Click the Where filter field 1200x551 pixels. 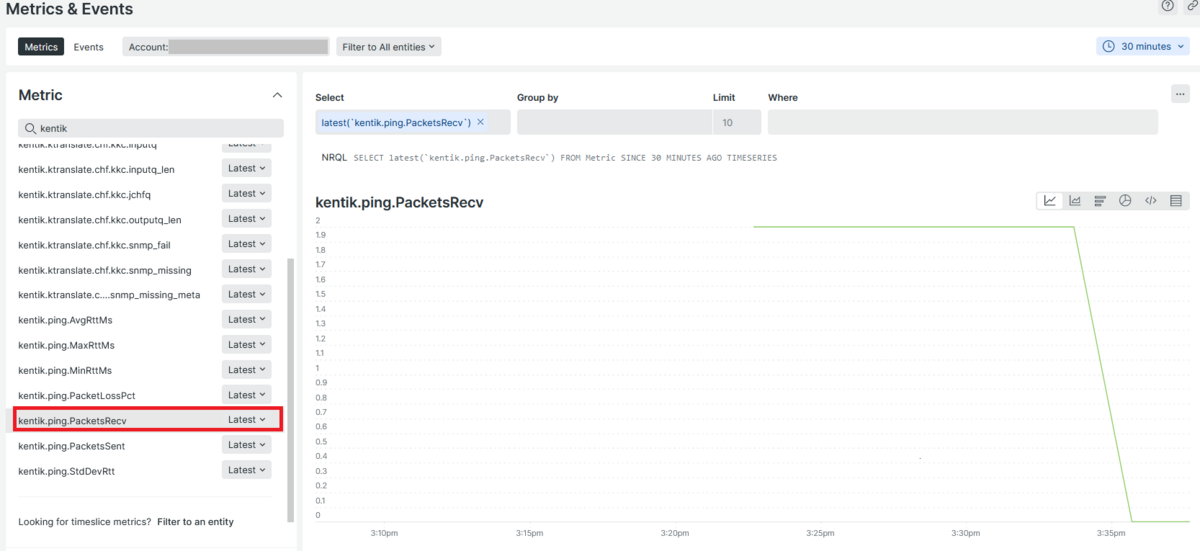tap(963, 122)
